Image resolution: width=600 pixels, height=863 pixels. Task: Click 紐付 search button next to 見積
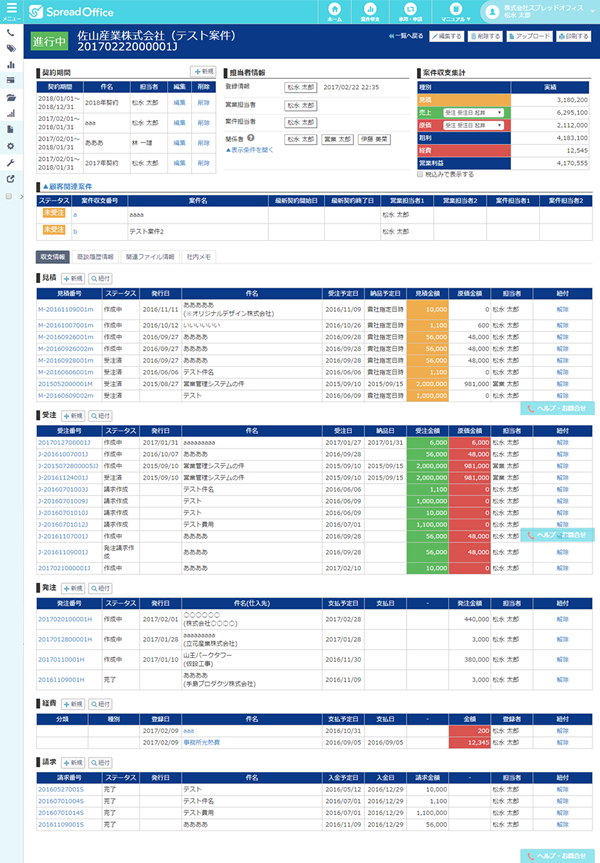click(100, 278)
